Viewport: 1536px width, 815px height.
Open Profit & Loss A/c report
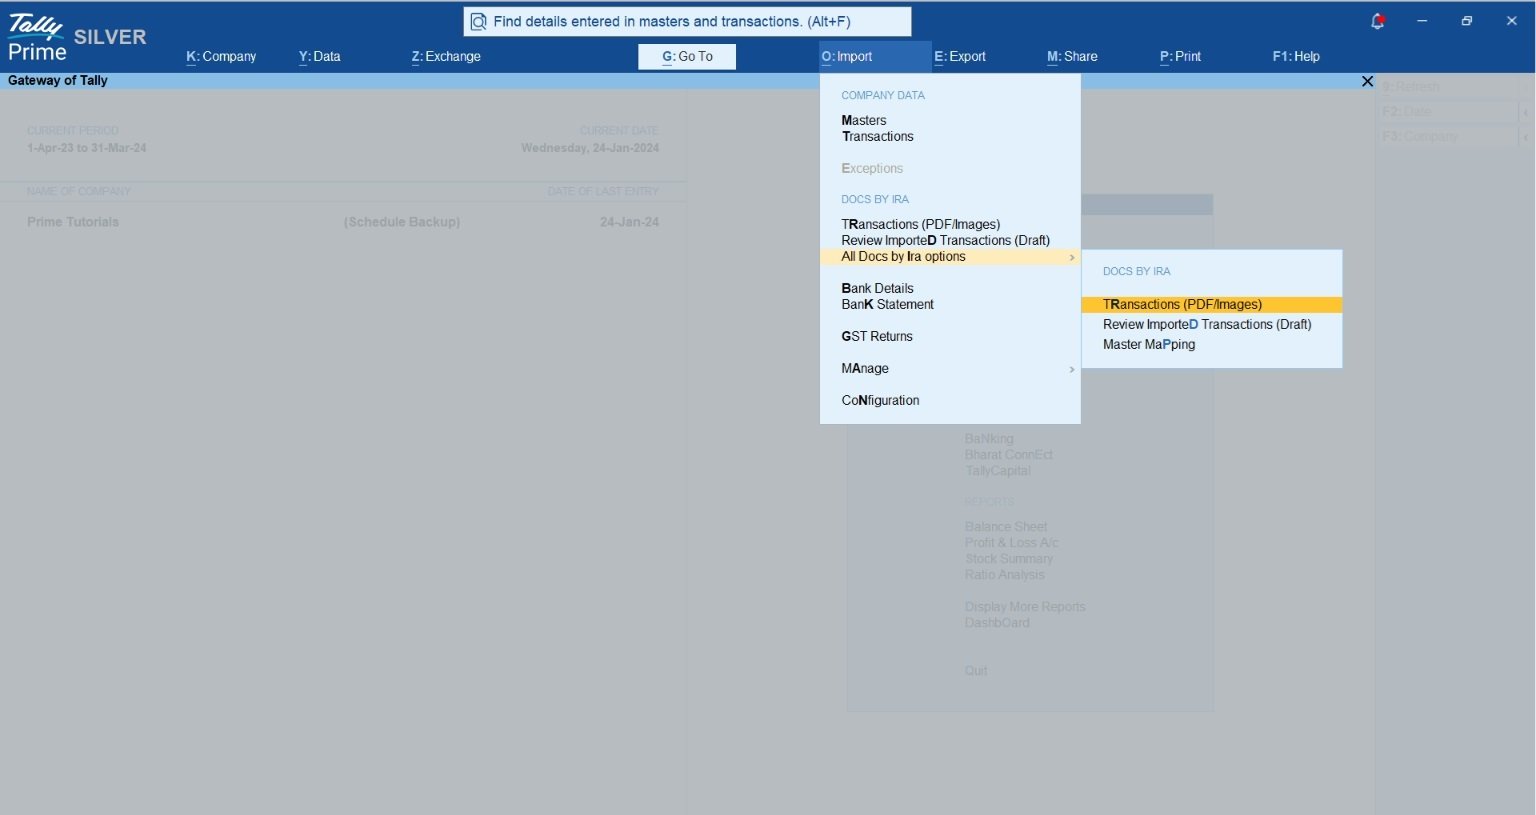pos(1011,543)
